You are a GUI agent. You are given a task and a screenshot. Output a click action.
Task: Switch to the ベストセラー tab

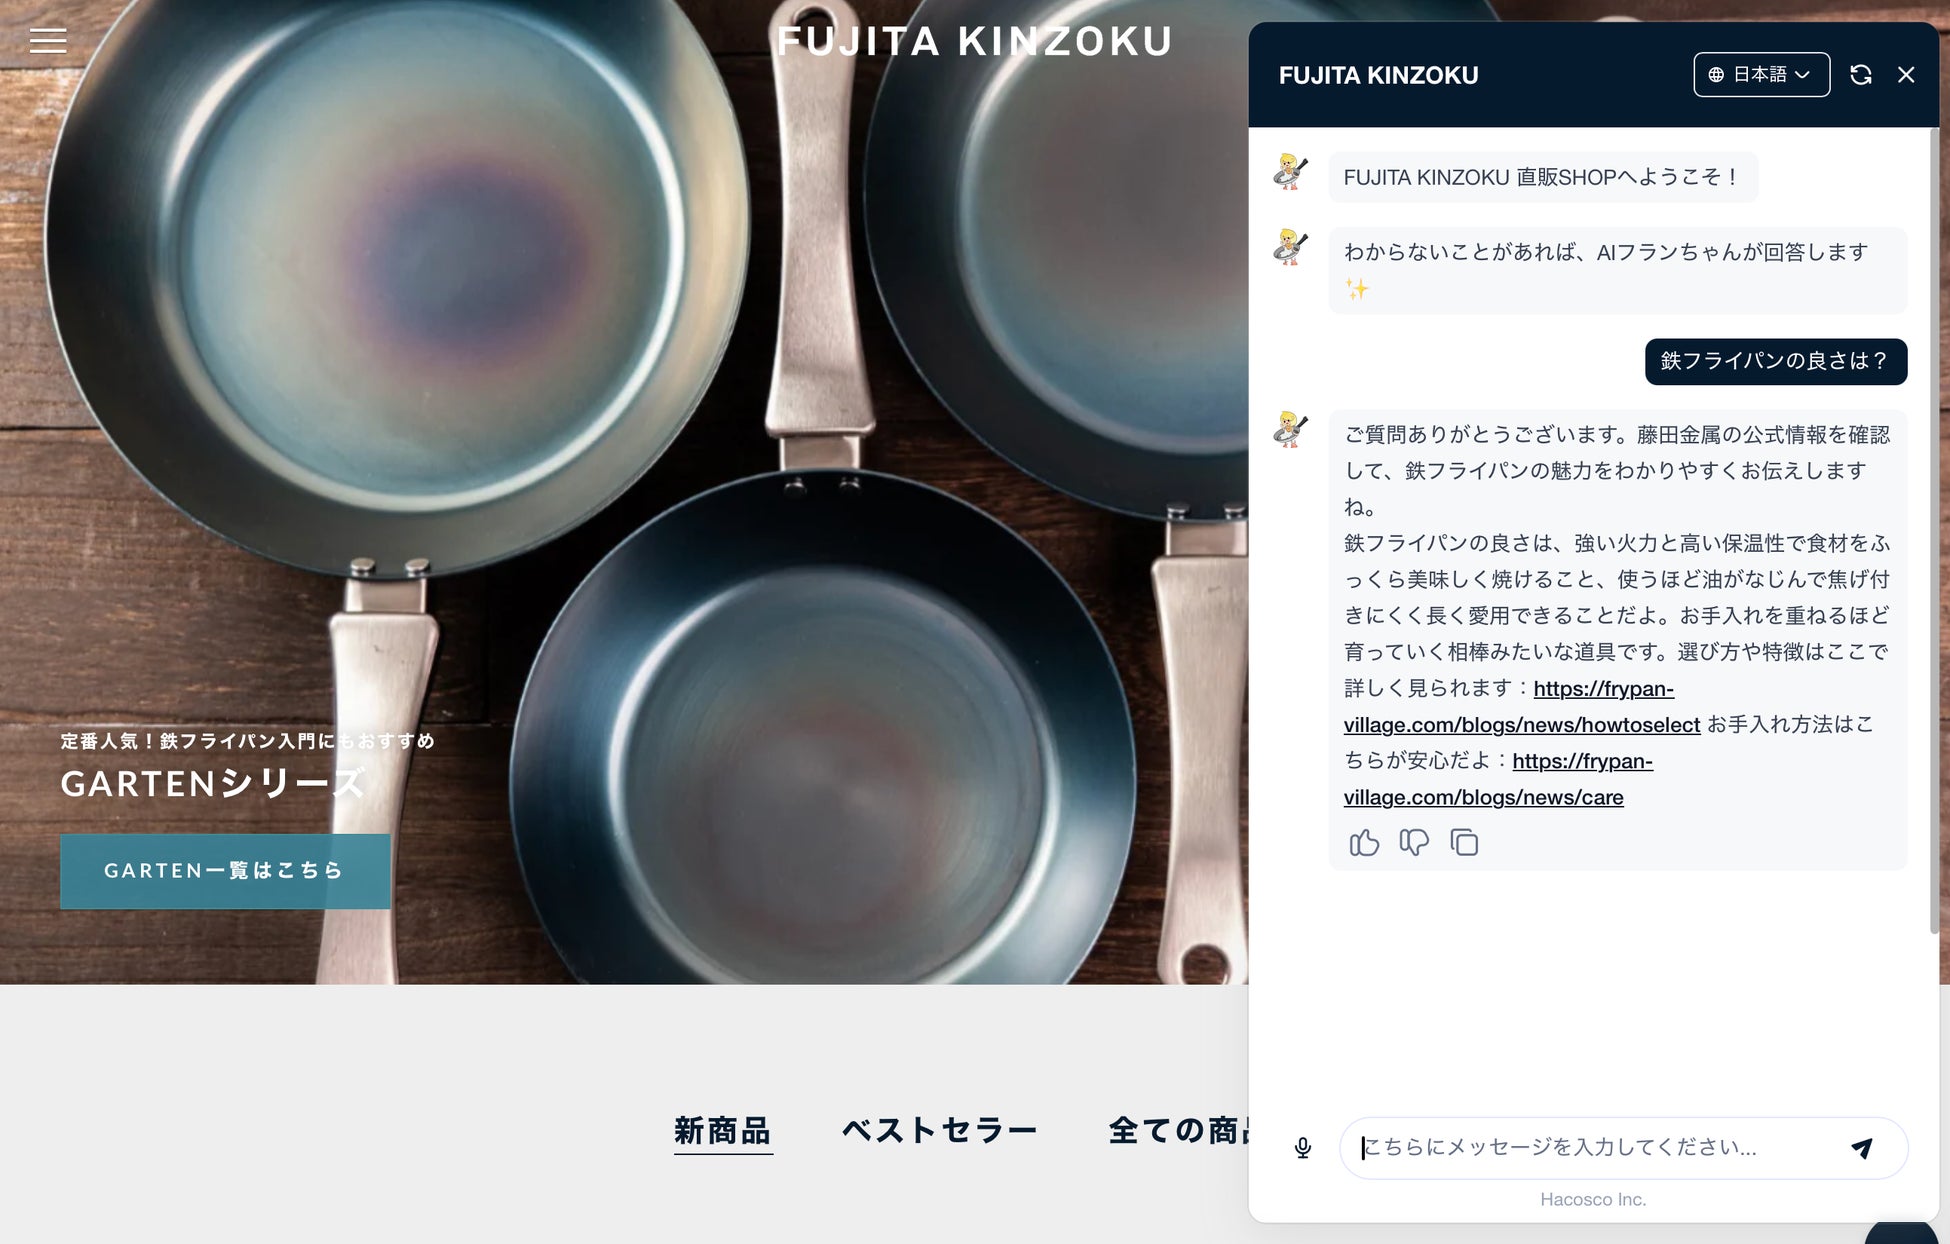[x=939, y=1131]
